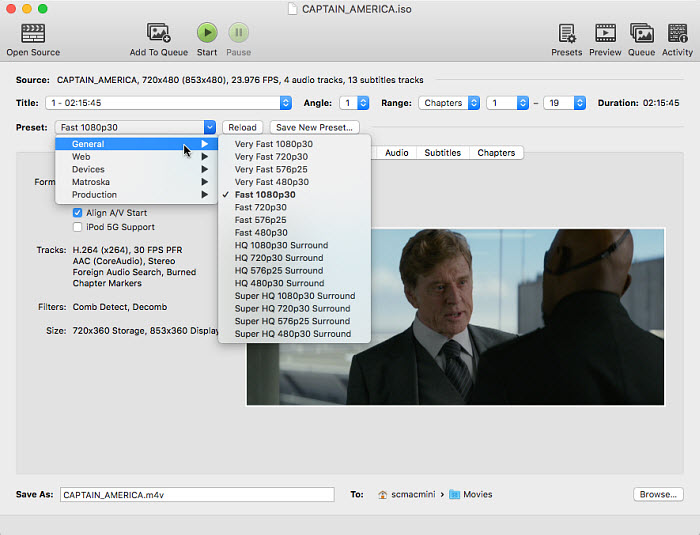Select the HQ 1080p30 Surround preset
Image resolution: width=700 pixels, height=535 pixels.
tap(295, 245)
